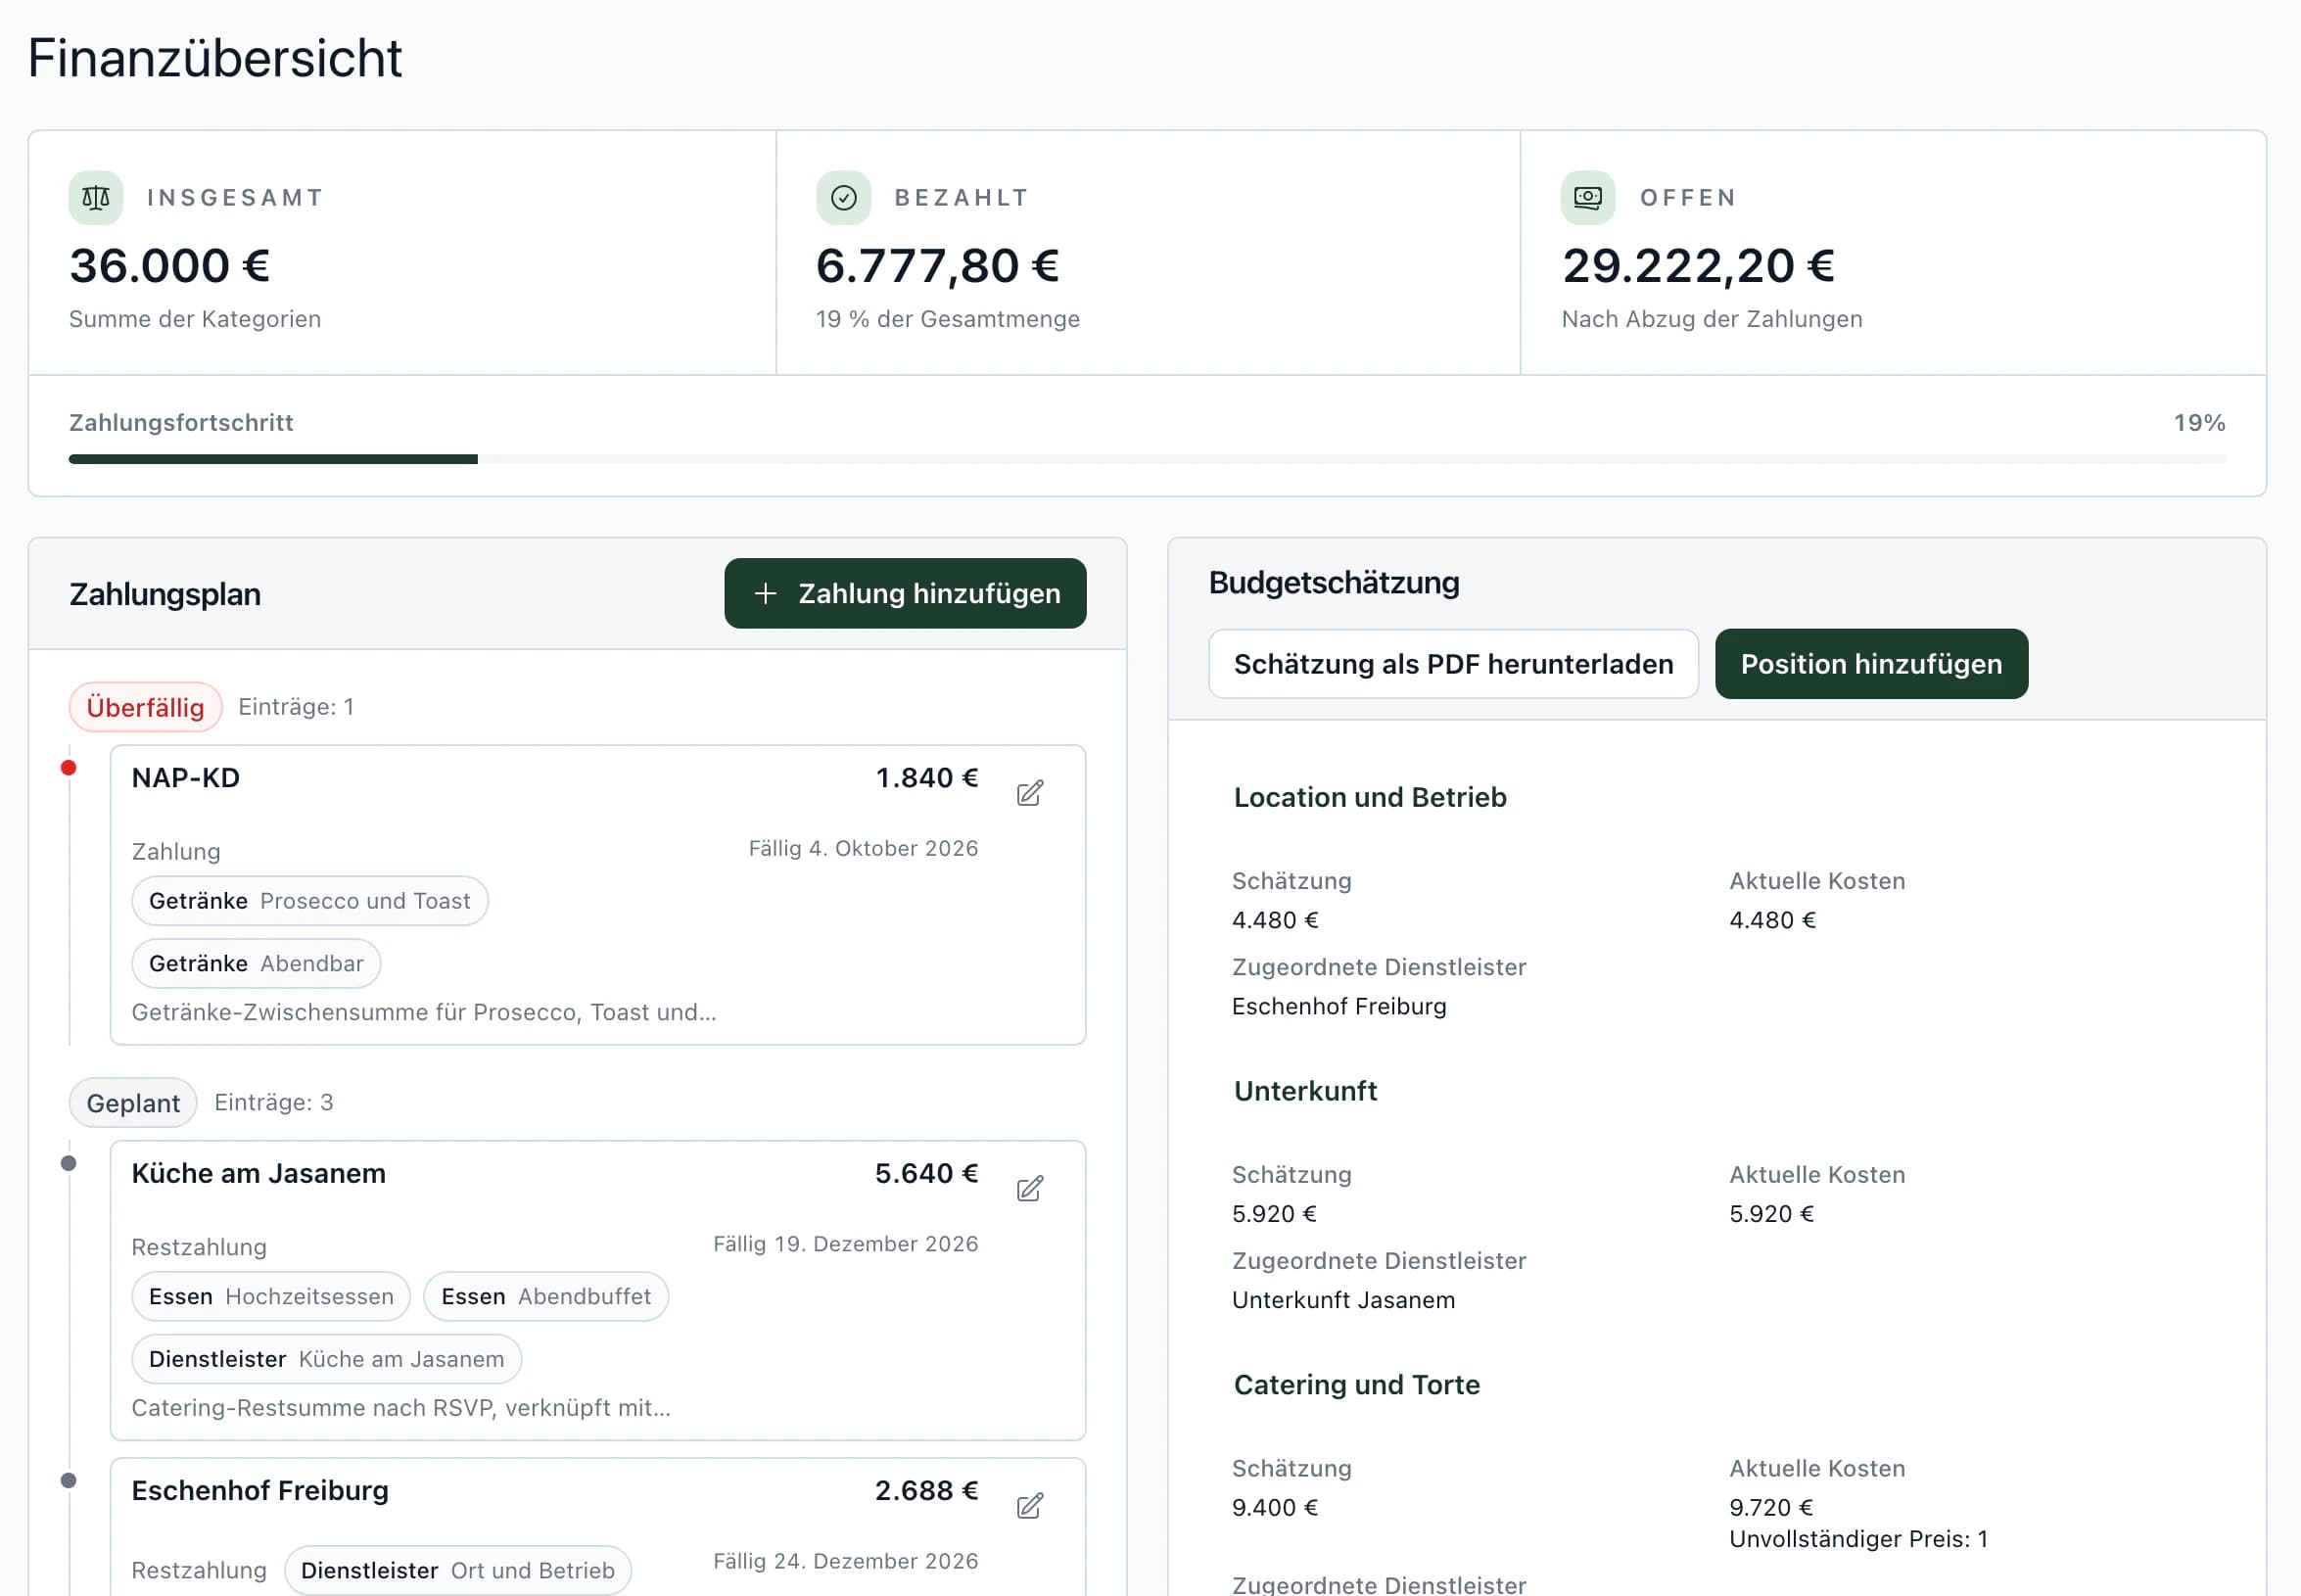Open the Eschenhof Freiburg payment title
Image resolution: width=2301 pixels, height=1596 pixels.
[x=260, y=1490]
